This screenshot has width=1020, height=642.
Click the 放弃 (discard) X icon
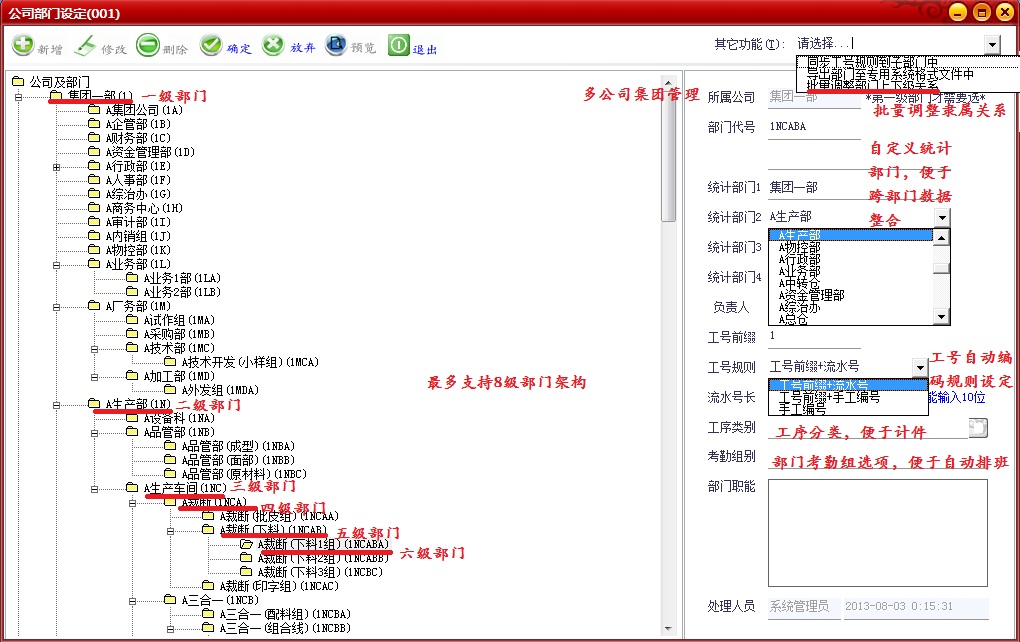click(273, 45)
